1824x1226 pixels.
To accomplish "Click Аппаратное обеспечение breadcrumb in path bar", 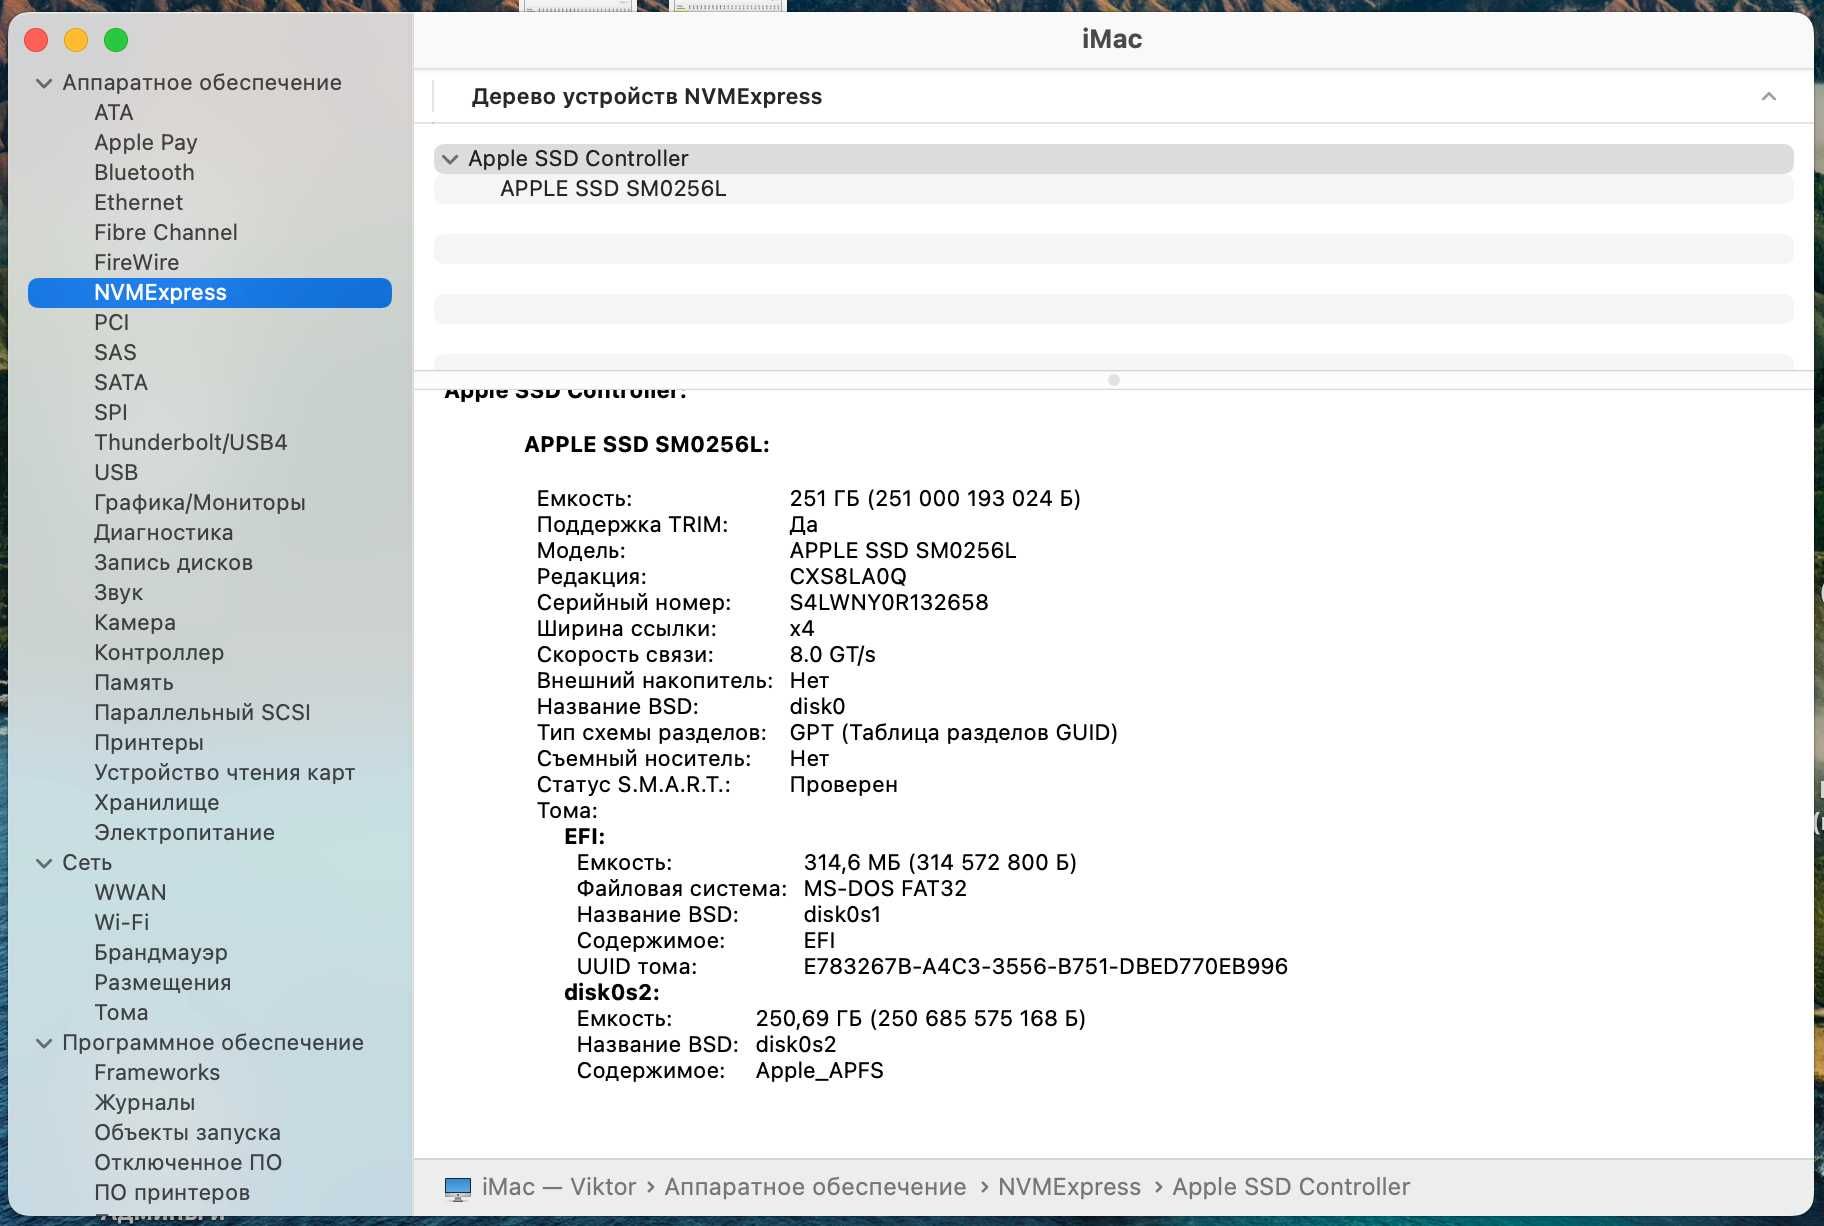I will tap(815, 1187).
